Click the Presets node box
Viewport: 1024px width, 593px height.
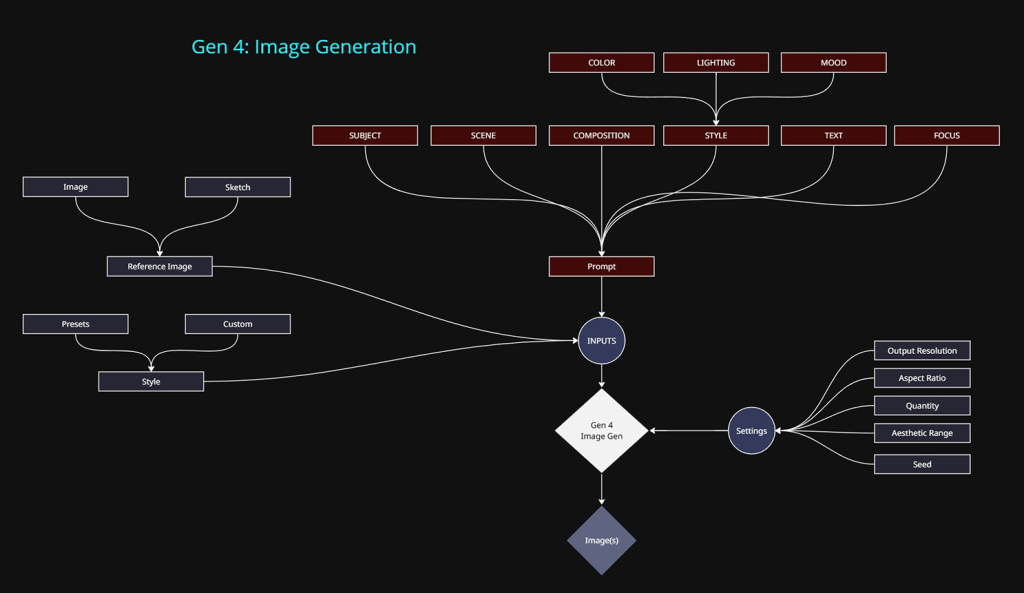(x=75, y=324)
